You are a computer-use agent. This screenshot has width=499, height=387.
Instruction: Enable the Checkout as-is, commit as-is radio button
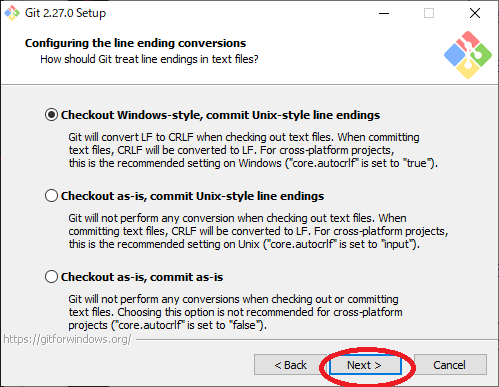(x=51, y=277)
